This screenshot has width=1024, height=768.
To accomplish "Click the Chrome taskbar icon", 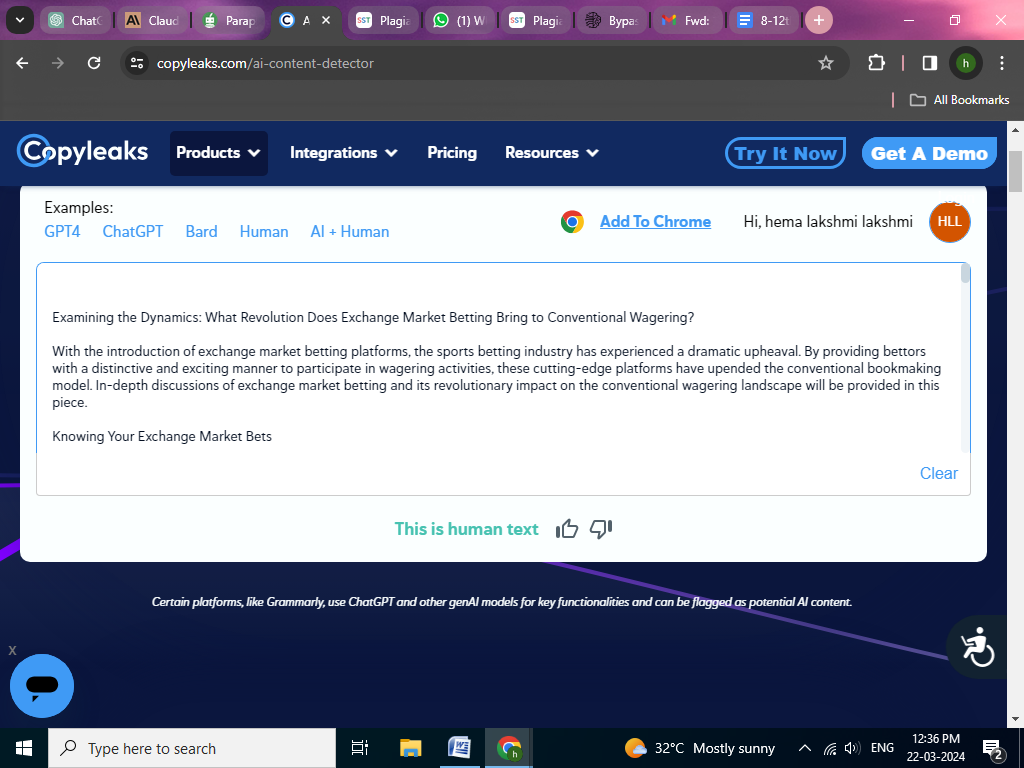I will pyautogui.click(x=509, y=748).
